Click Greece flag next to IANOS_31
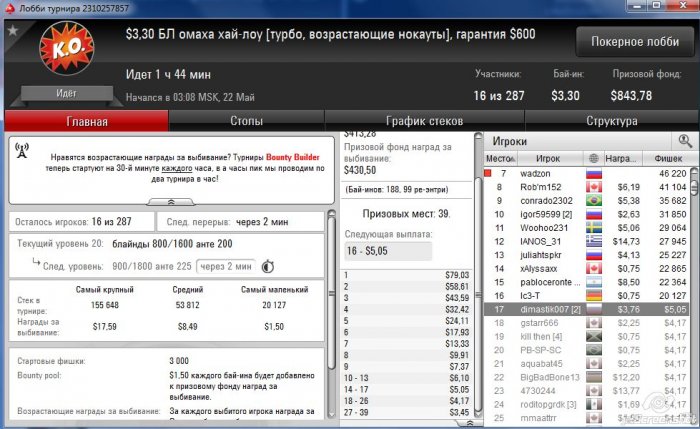 click(x=594, y=242)
